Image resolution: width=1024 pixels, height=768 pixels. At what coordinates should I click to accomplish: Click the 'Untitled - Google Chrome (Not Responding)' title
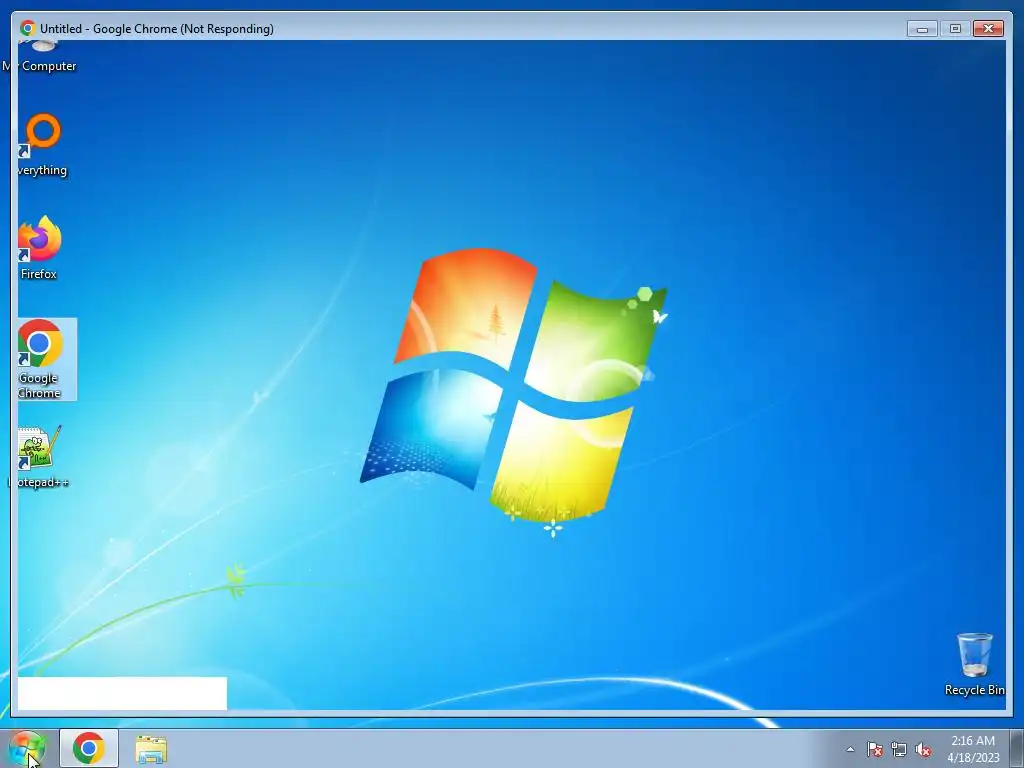[157, 29]
